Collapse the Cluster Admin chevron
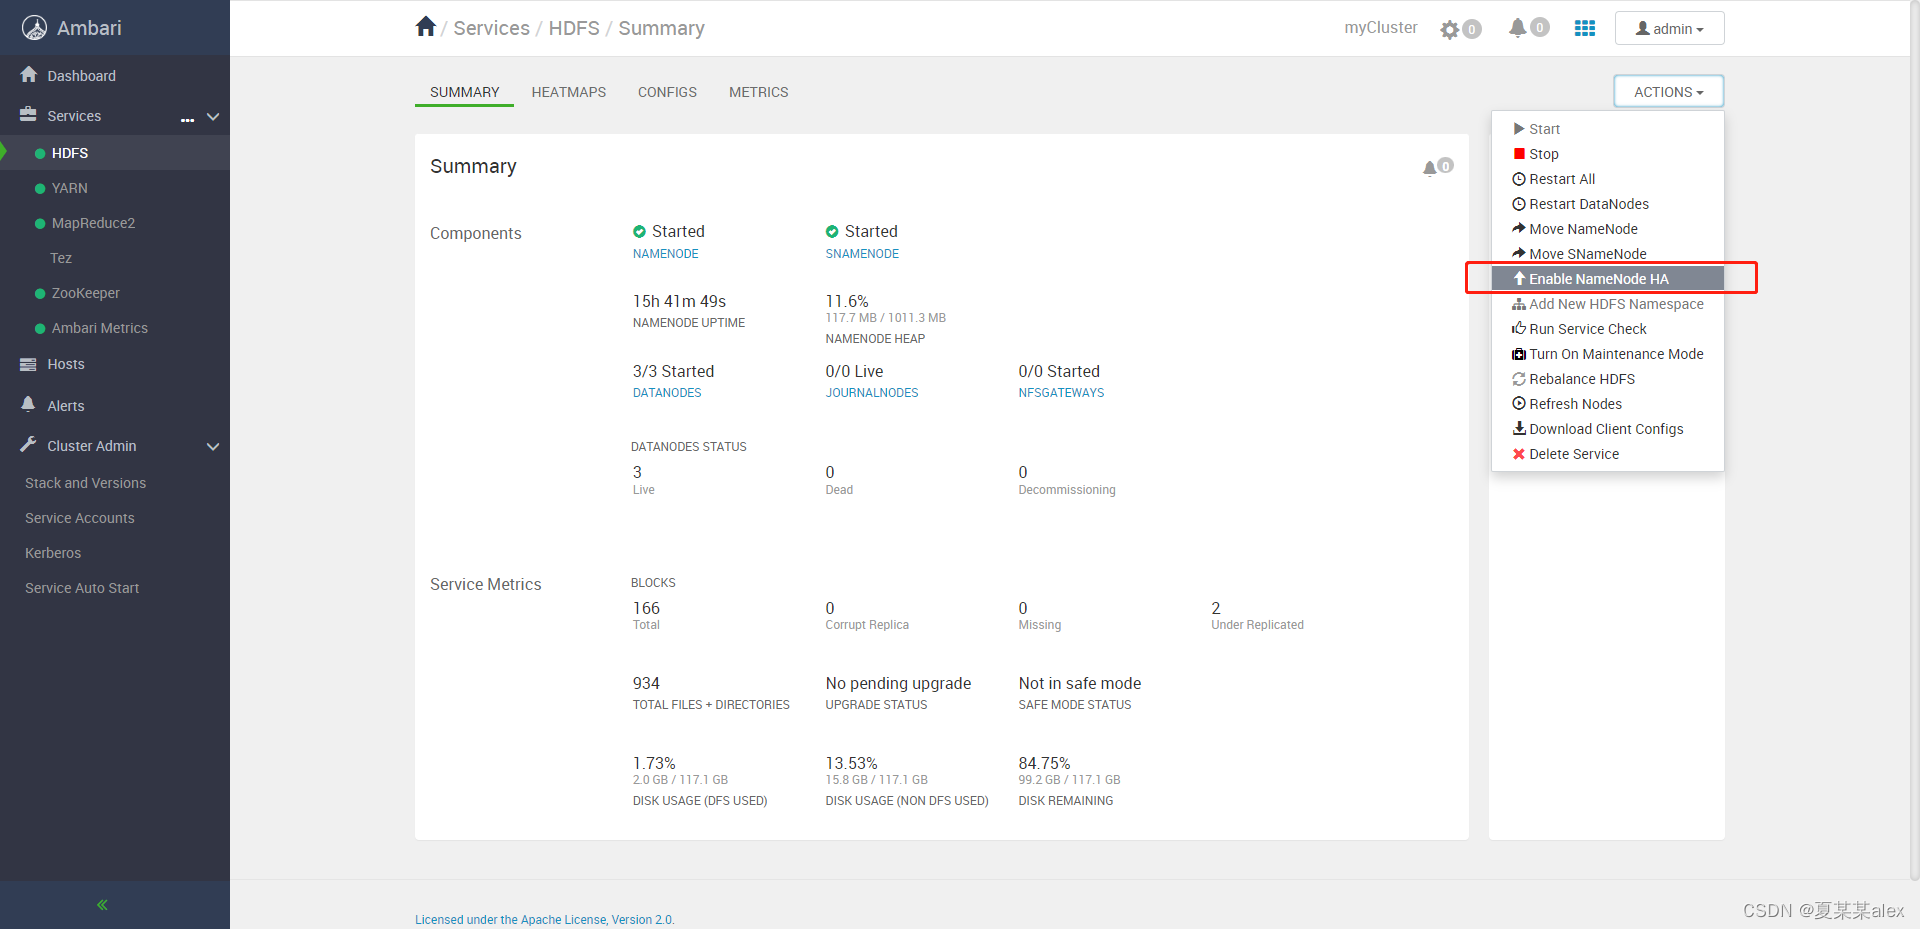1920x929 pixels. (213, 447)
